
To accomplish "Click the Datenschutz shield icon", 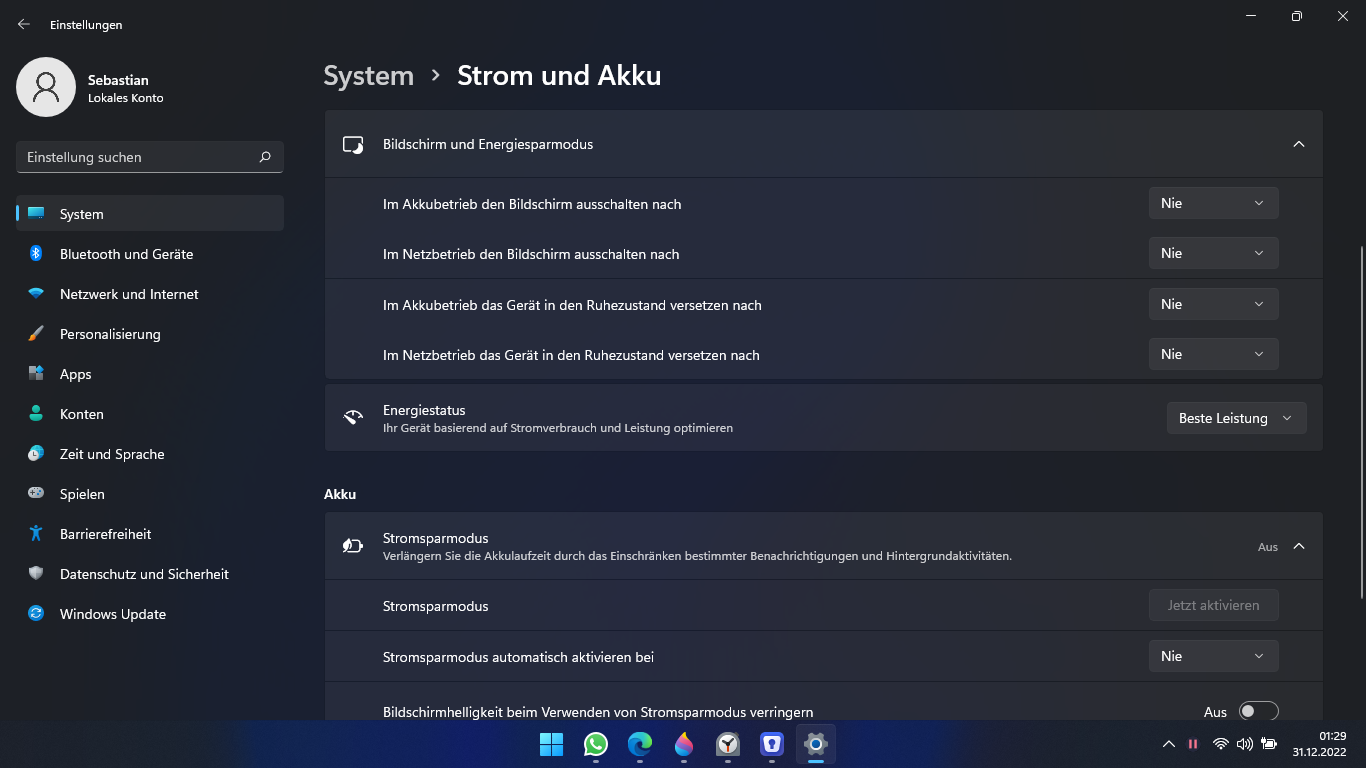I will click(x=36, y=574).
